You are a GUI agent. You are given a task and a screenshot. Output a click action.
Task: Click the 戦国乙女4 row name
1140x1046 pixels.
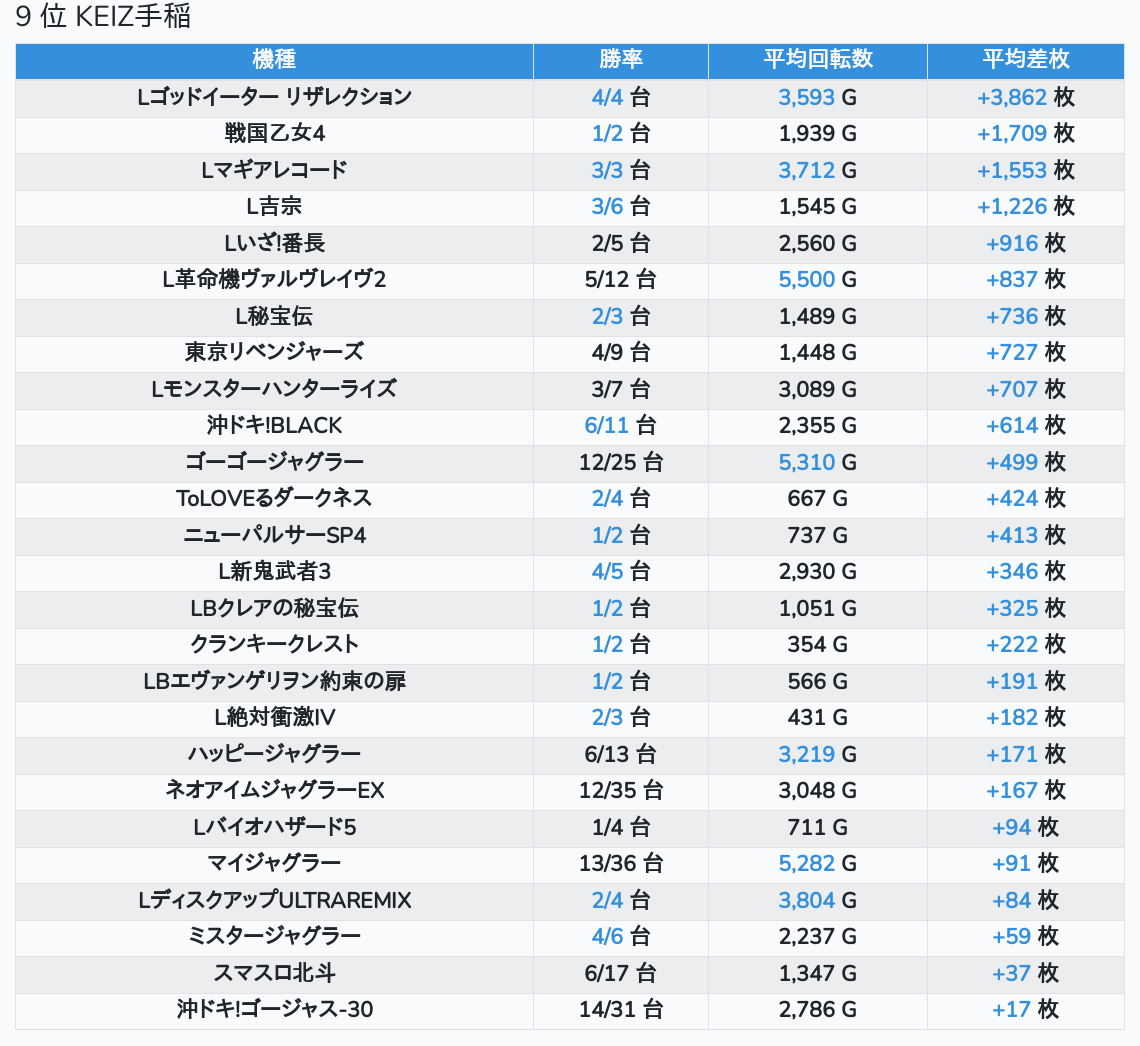click(274, 134)
